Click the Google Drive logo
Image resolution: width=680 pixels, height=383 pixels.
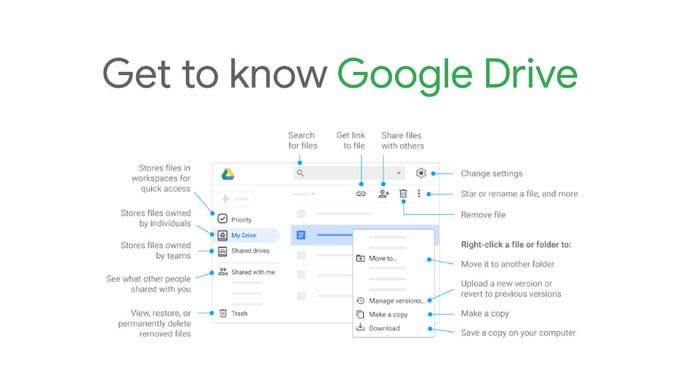(x=228, y=174)
